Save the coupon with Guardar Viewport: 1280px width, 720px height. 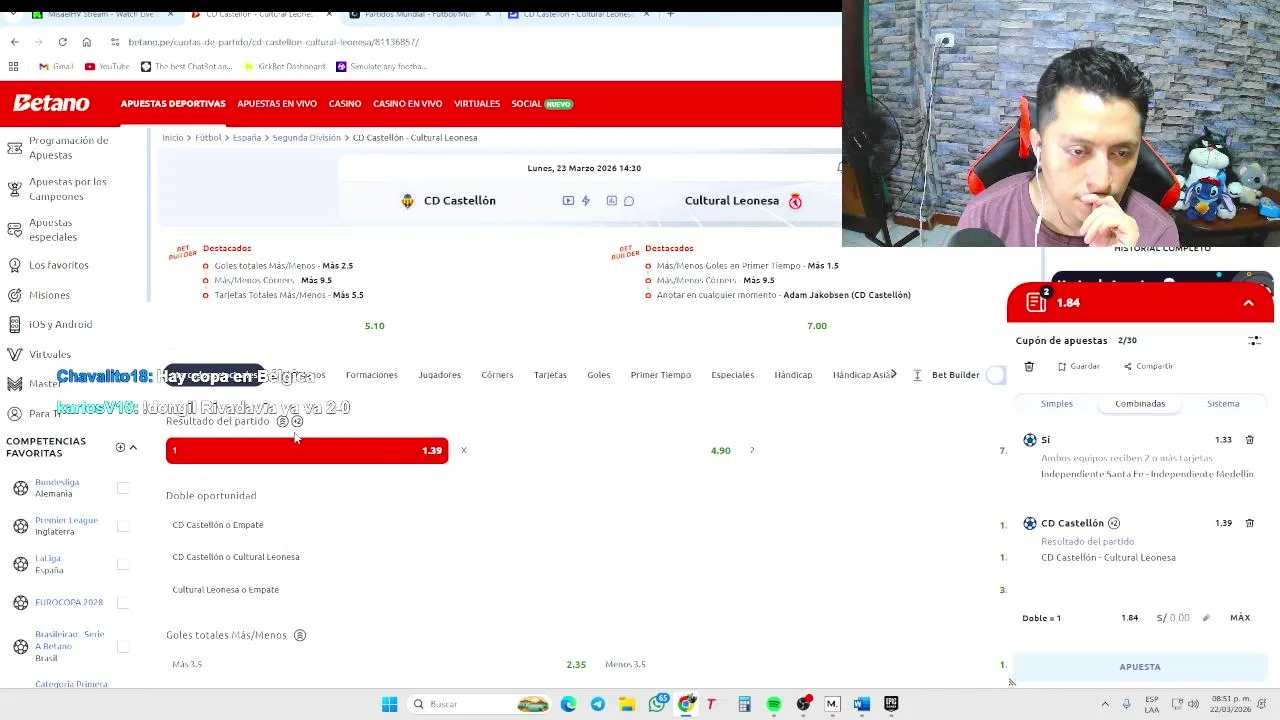click(1078, 367)
